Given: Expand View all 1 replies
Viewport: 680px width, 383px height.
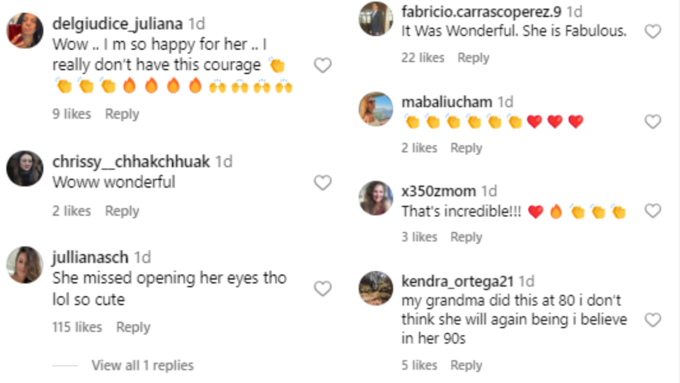Looking at the screenshot, I should [142, 366].
